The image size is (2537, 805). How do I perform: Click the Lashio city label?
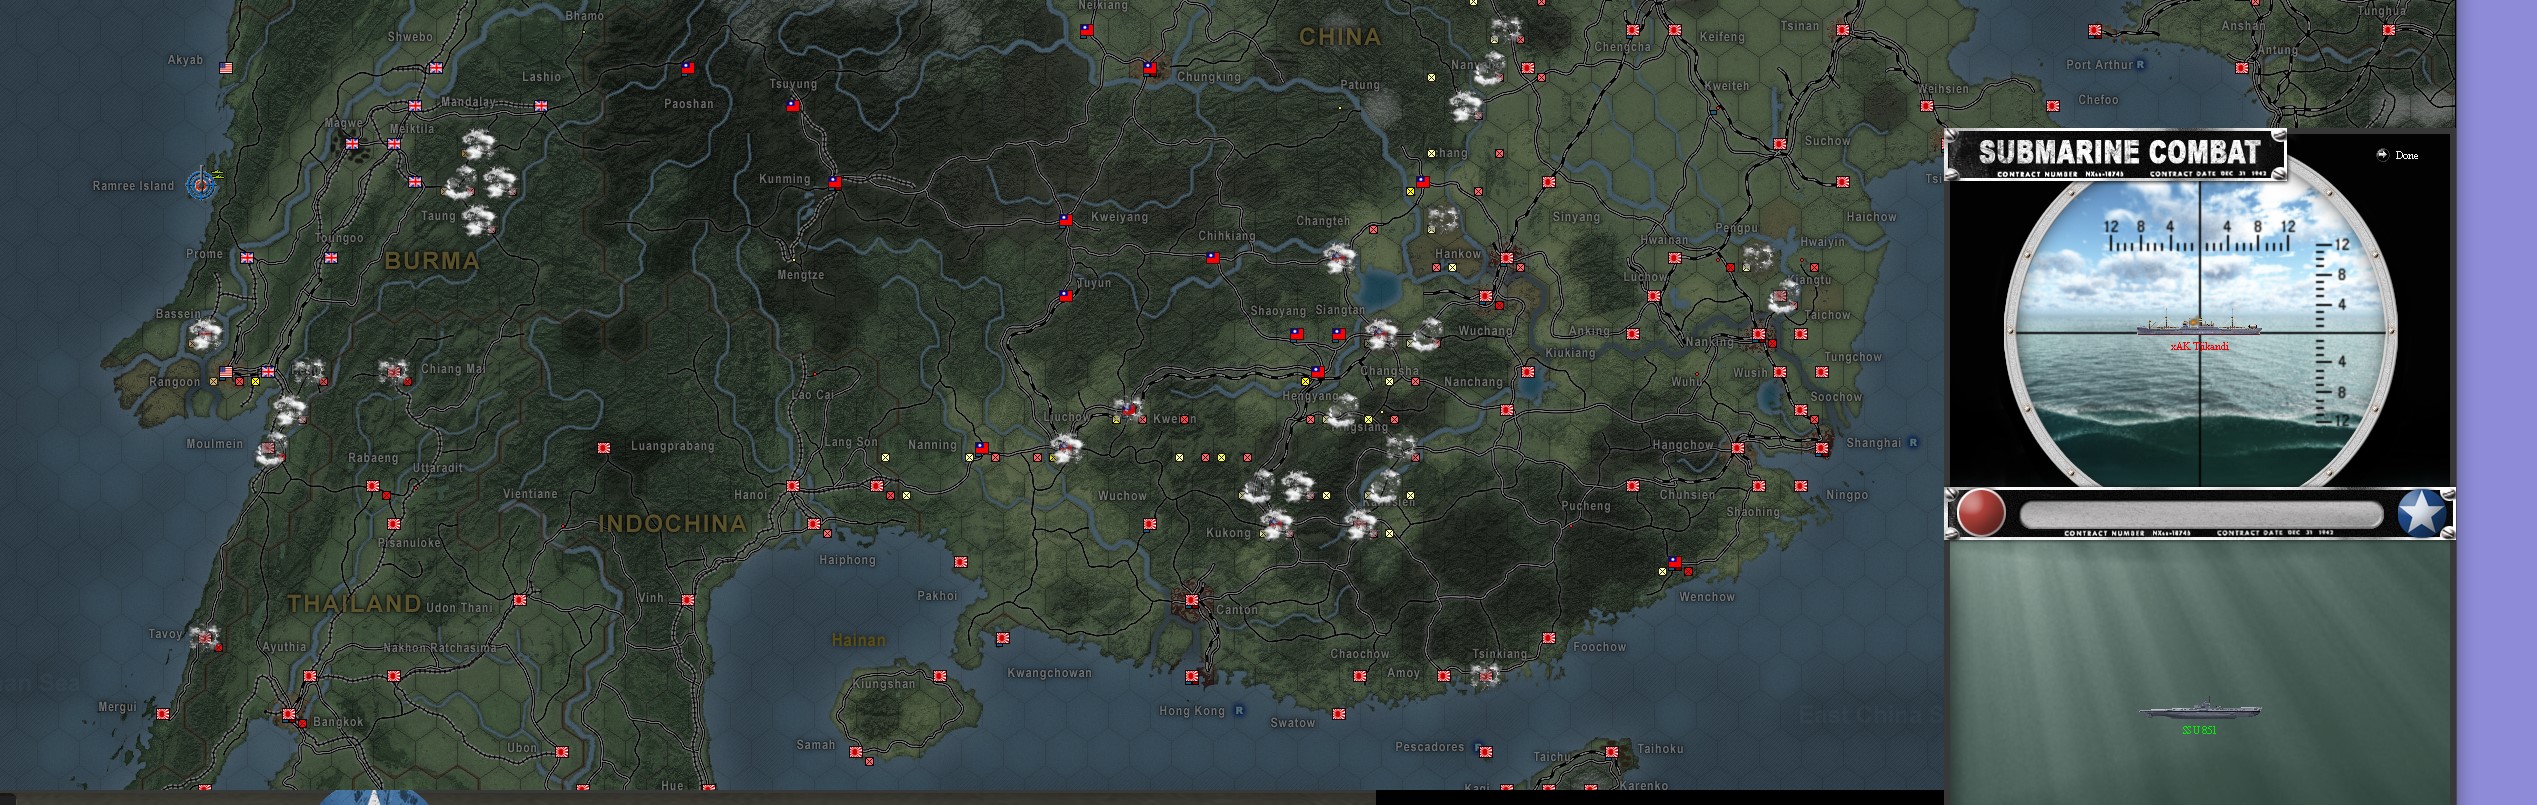(541, 77)
